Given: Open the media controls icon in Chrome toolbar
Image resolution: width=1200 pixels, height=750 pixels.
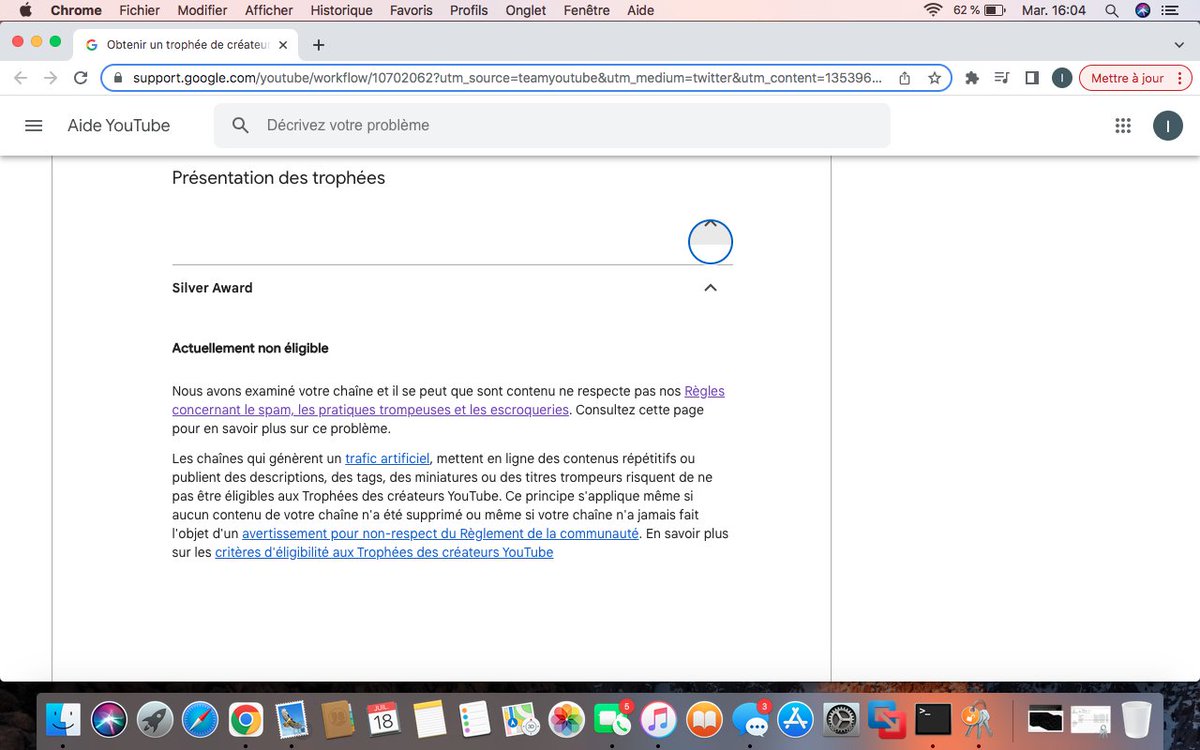Looking at the screenshot, I should click(x=1001, y=78).
